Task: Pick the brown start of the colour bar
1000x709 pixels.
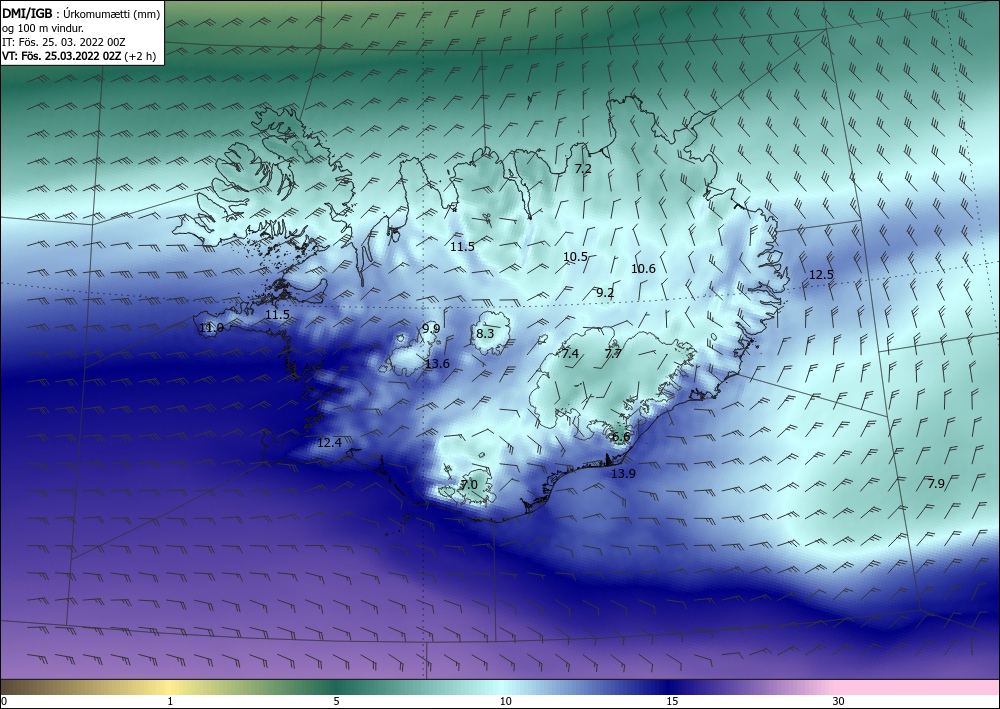Action: tap(19, 687)
